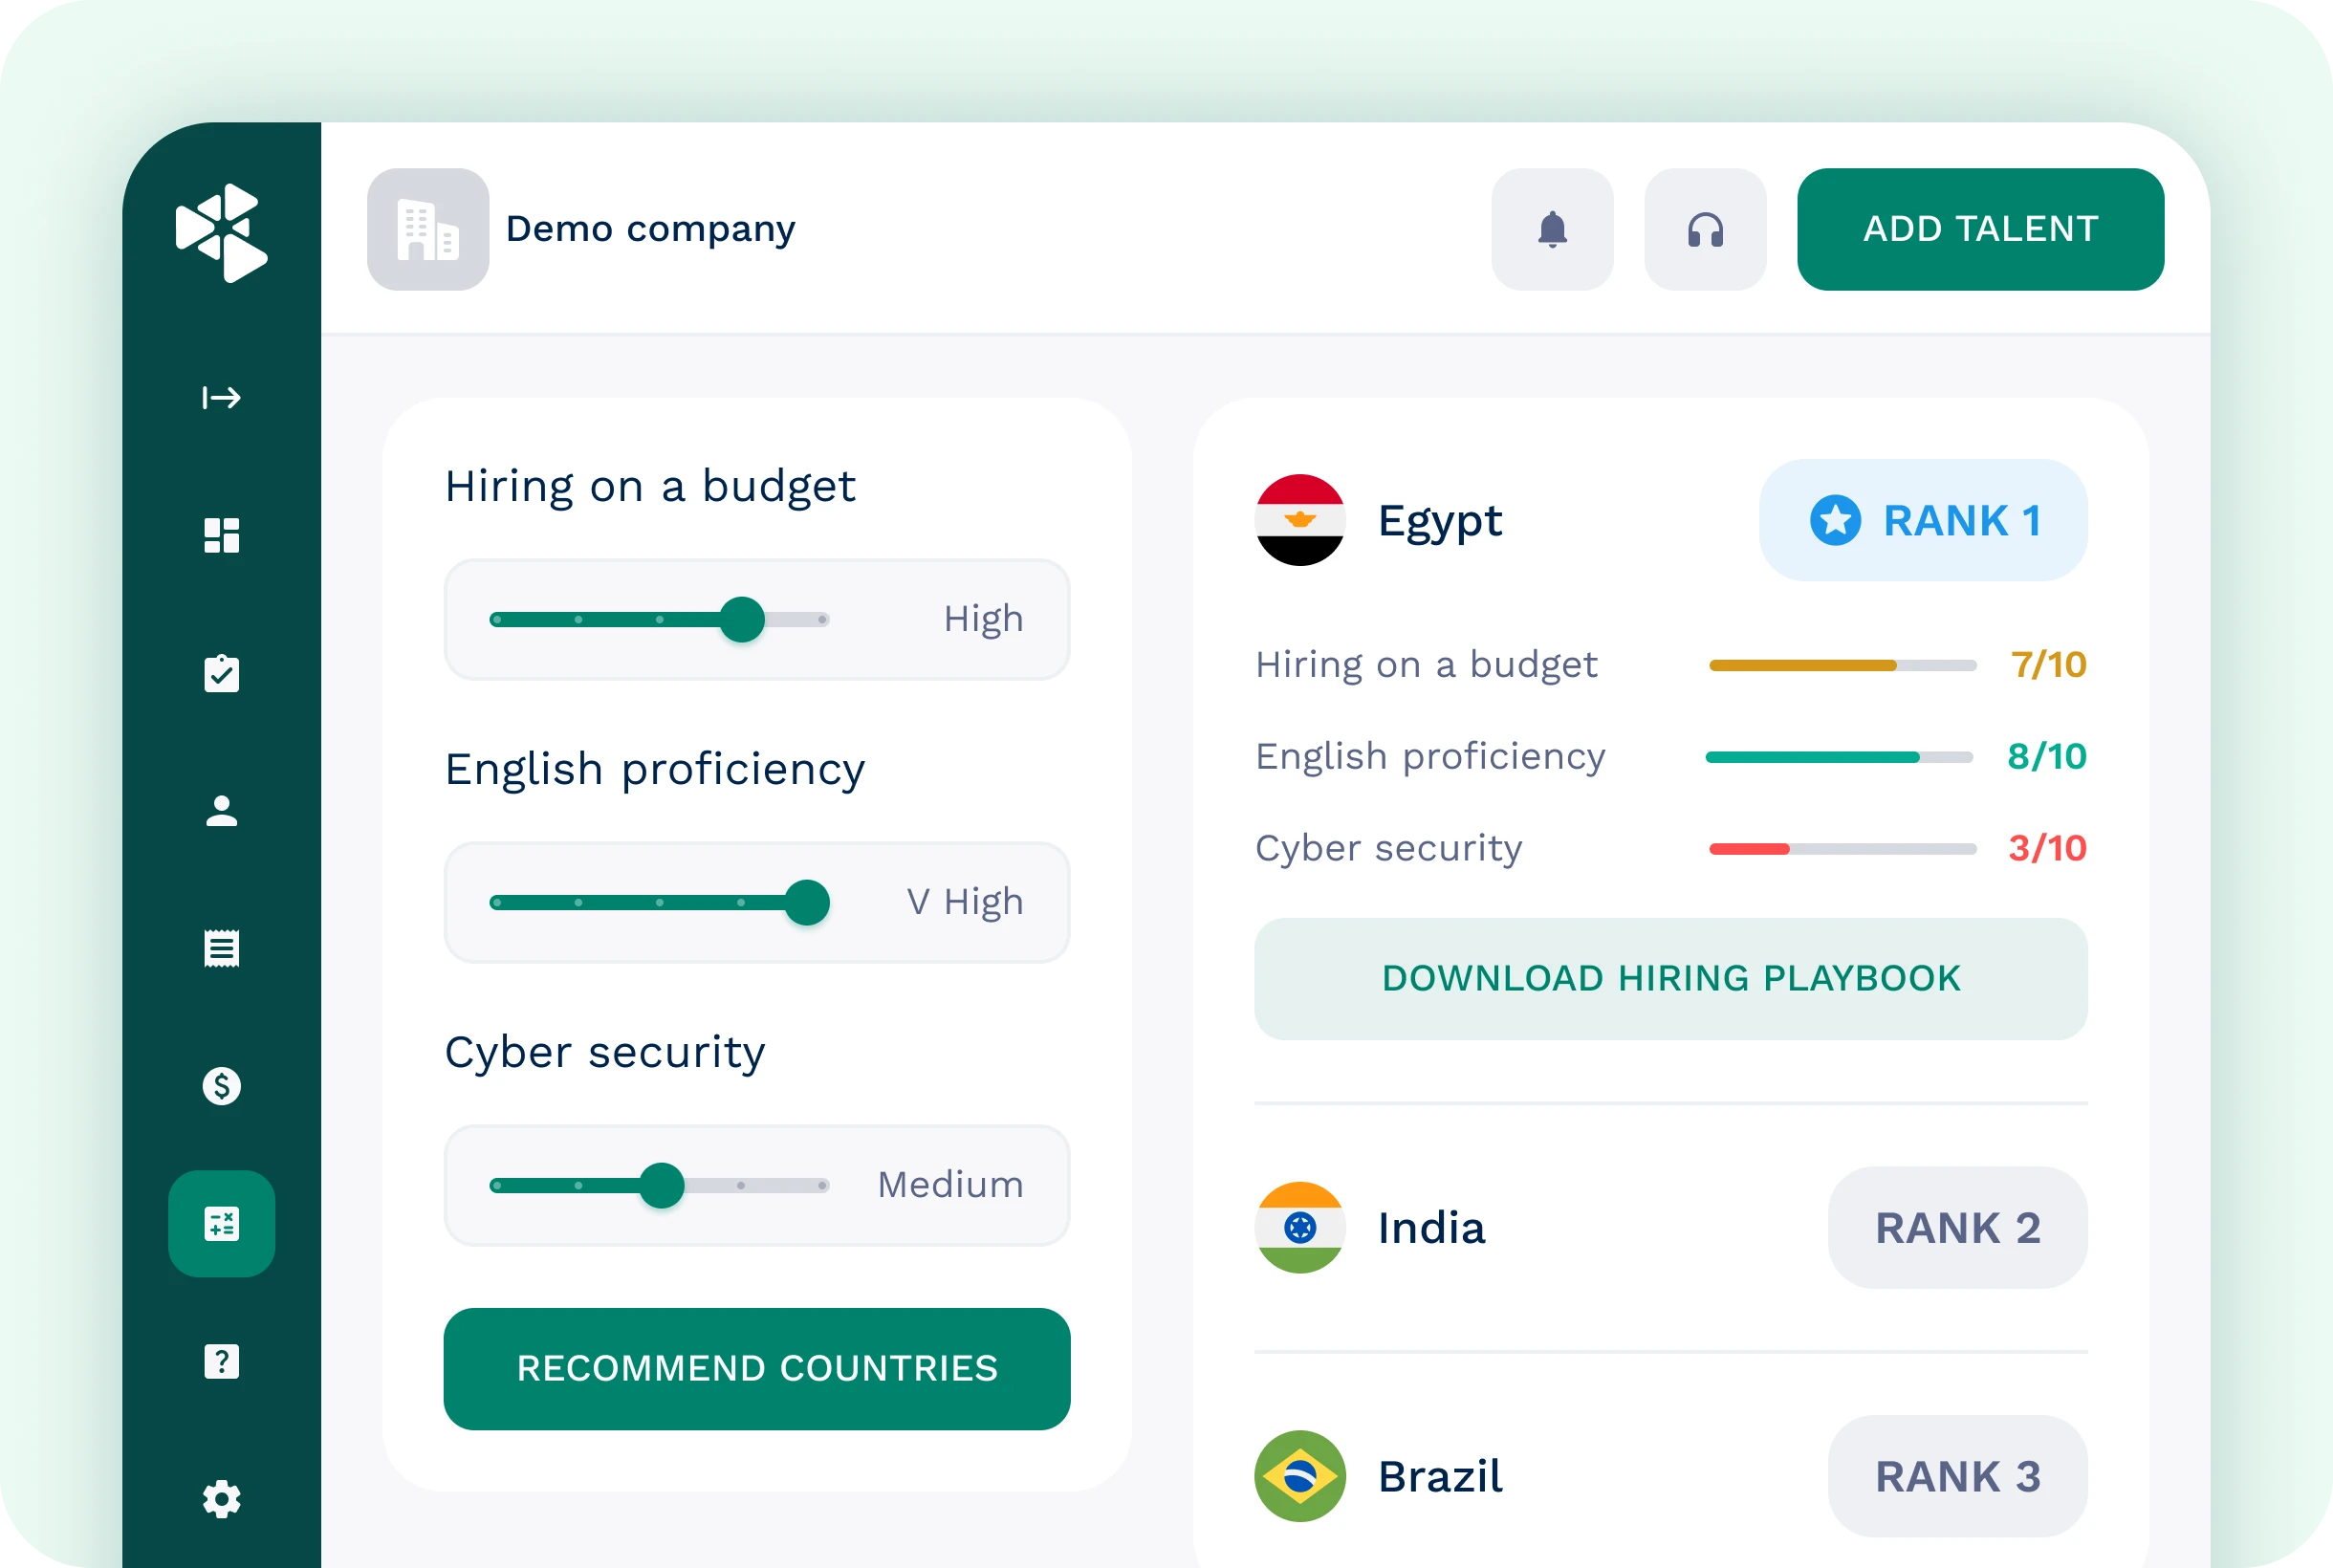Click DOWNLOAD HIRING PLAYBOOK
The image size is (2333, 1568).
1671,978
